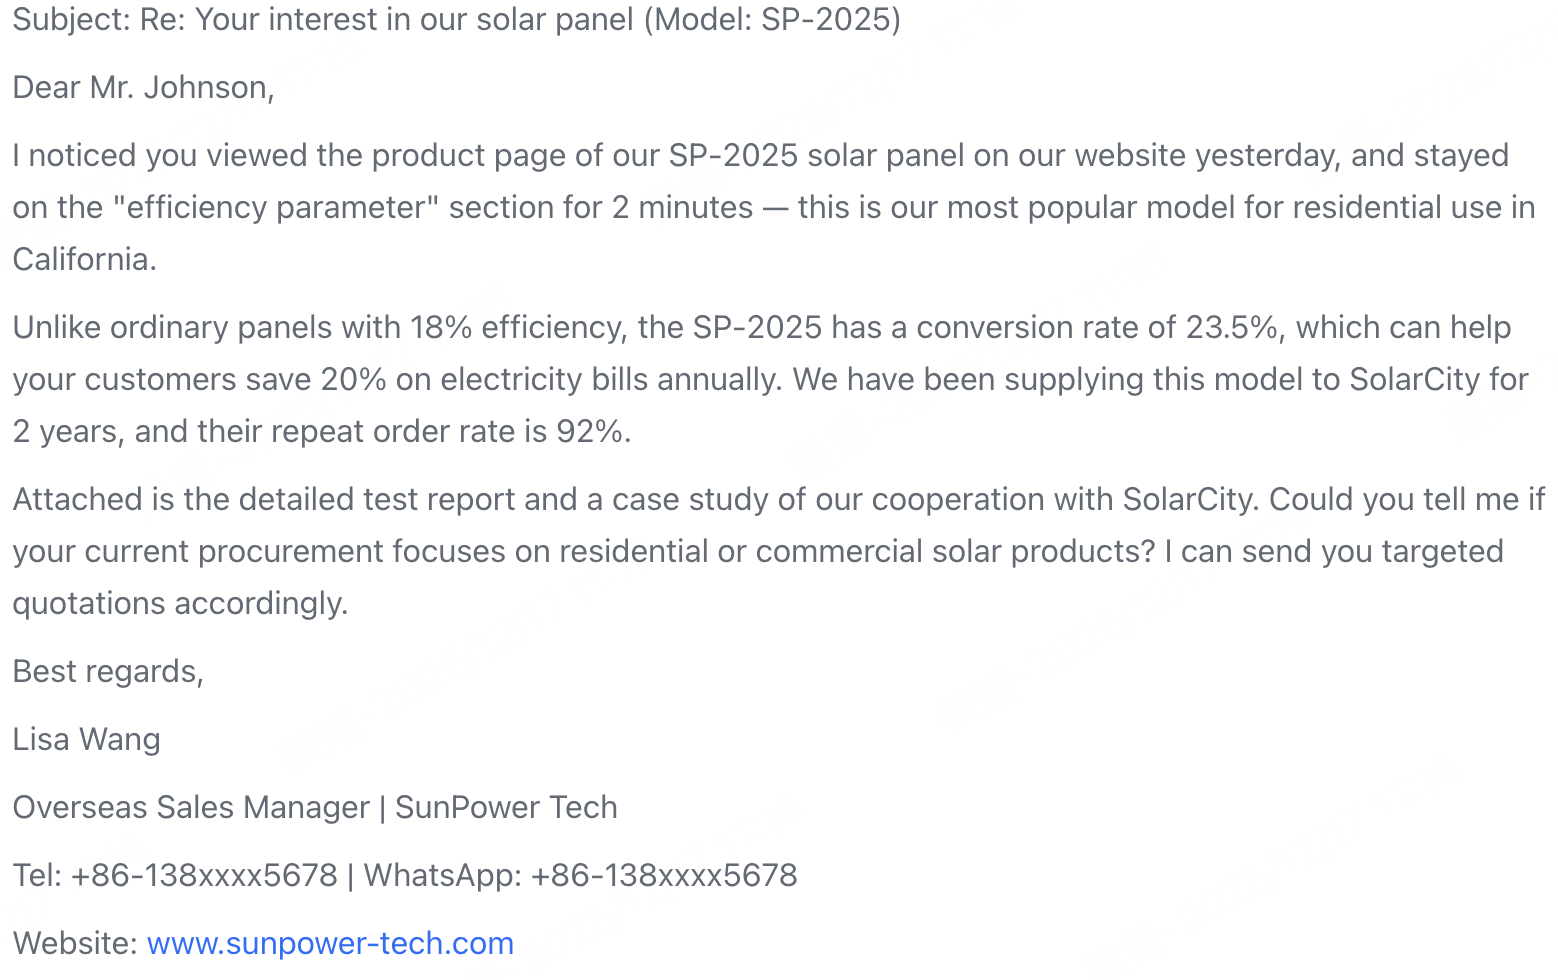Click the model number "SP-2025)" in the subject

[830, 19]
